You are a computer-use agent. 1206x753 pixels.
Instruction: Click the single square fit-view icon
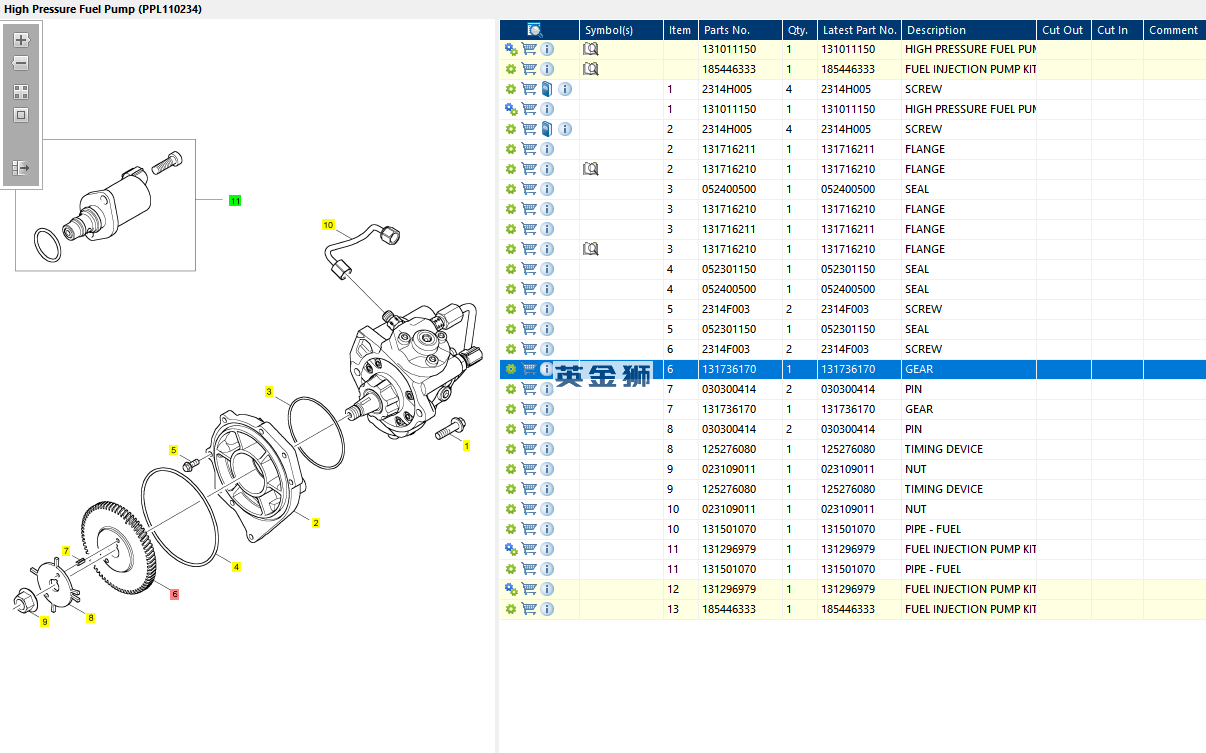tap(21, 115)
